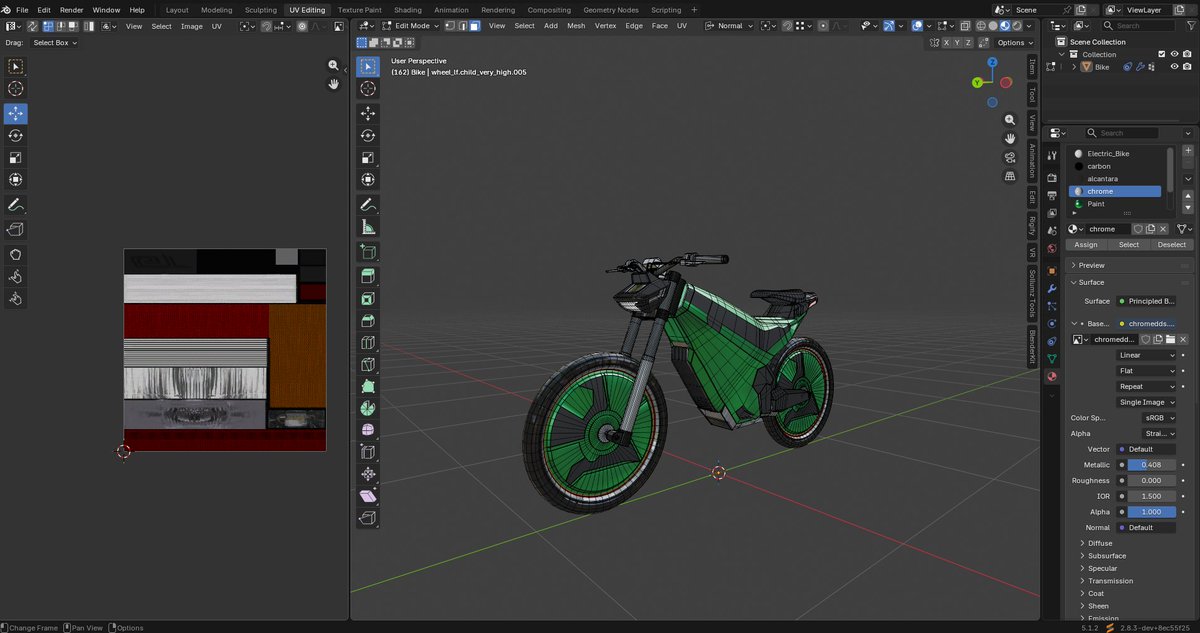Expand the Subsurface section

click(x=1107, y=556)
